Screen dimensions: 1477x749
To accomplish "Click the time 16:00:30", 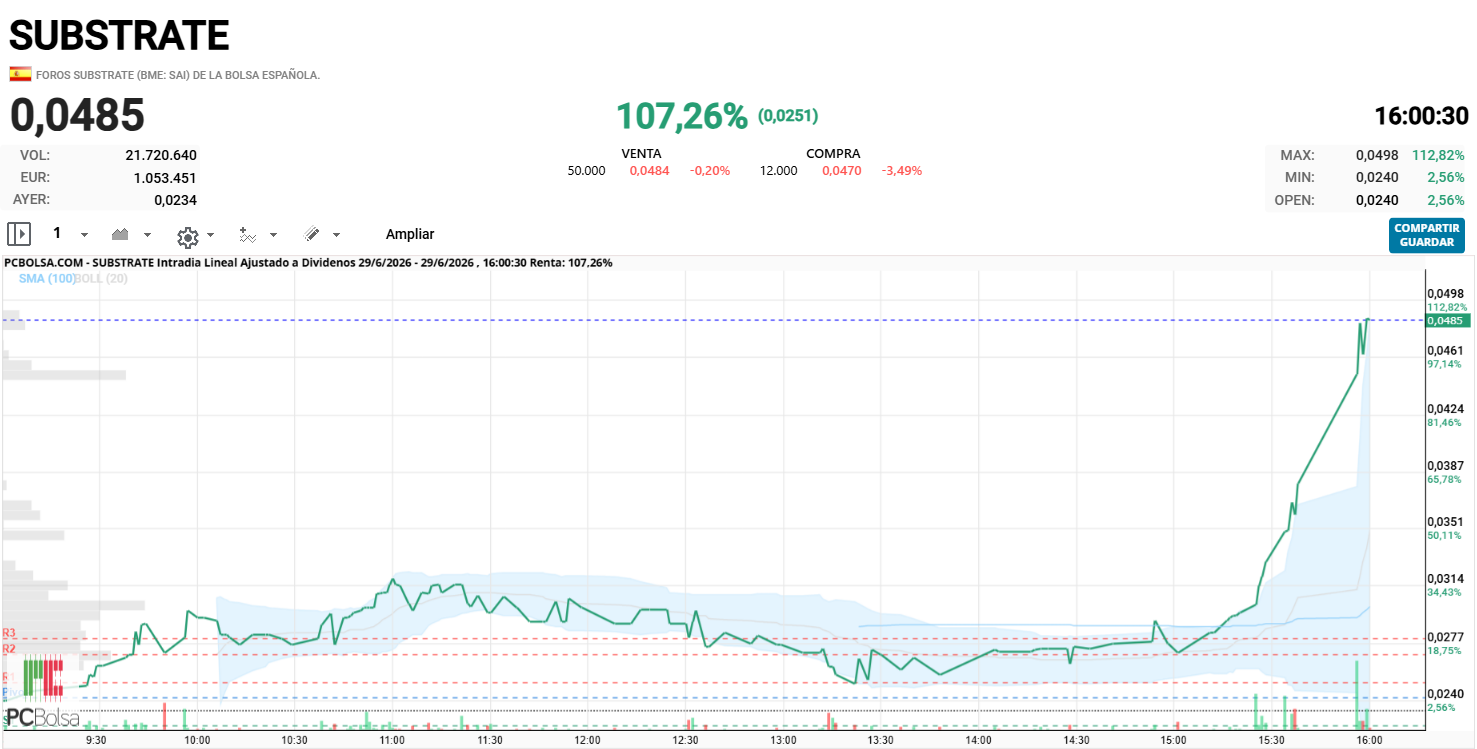I will tap(1421, 116).
